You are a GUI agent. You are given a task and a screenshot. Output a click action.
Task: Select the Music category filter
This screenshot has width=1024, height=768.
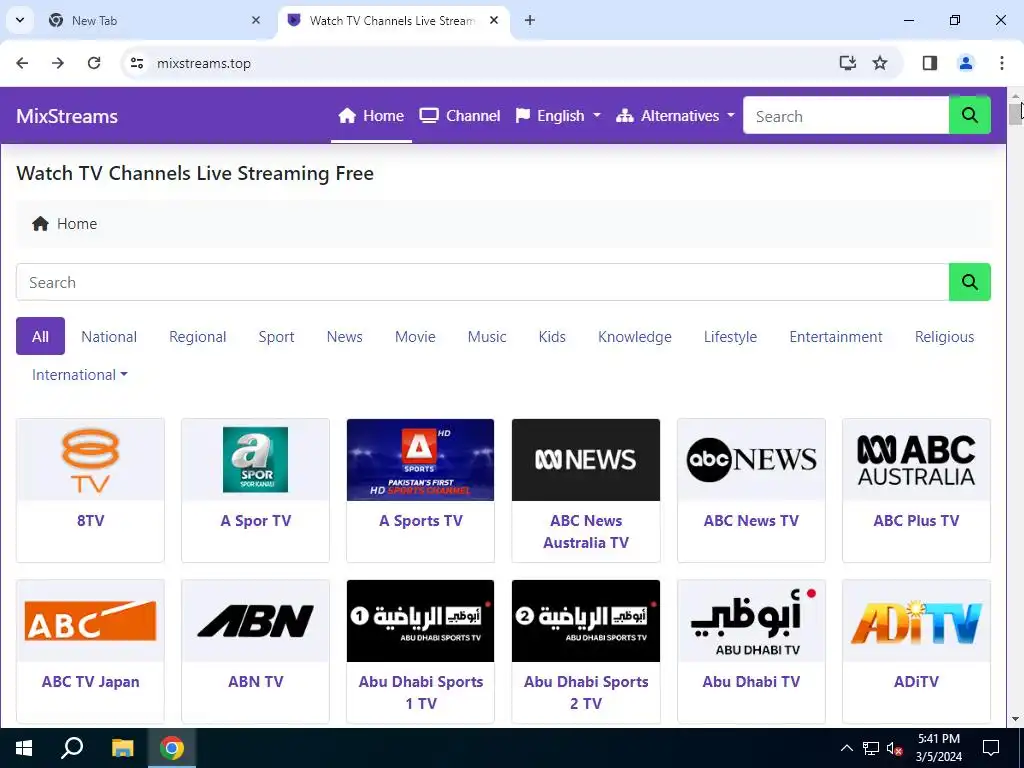pos(487,336)
